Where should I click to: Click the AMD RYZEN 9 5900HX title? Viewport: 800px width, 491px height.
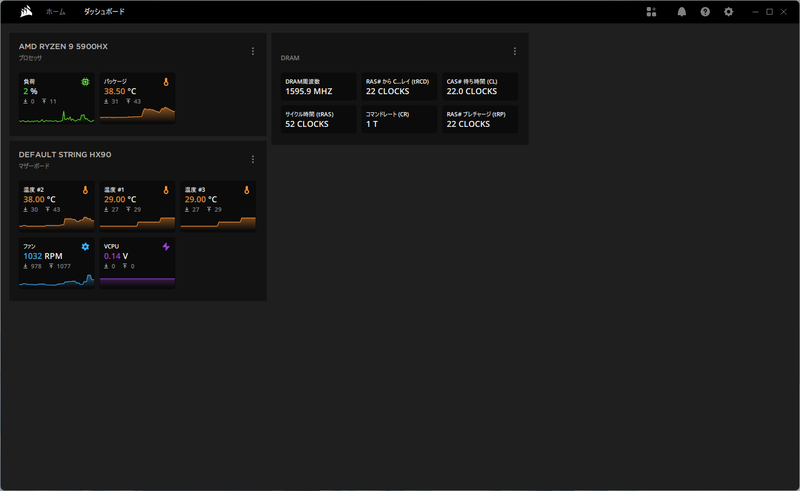[63, 46]
